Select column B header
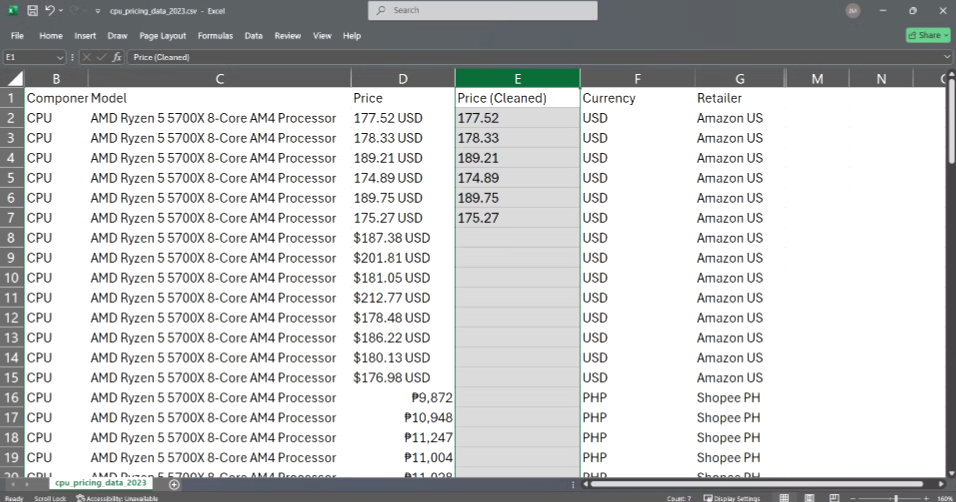The width and height of the screenshot is (956, 502). point(56,79)
